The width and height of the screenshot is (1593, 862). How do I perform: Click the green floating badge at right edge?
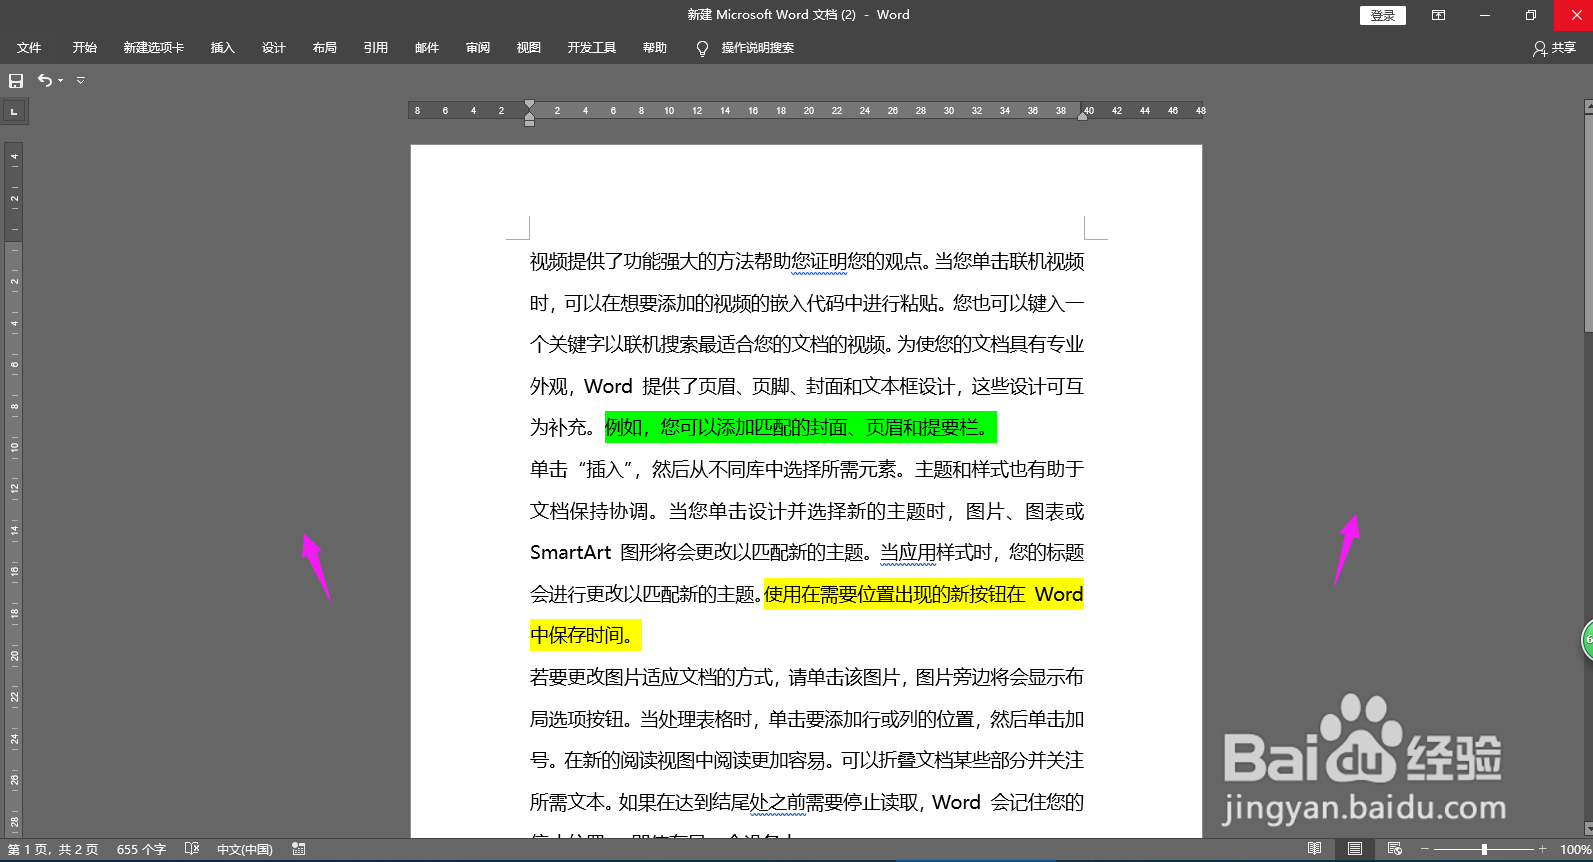(x=1587, y=640)
